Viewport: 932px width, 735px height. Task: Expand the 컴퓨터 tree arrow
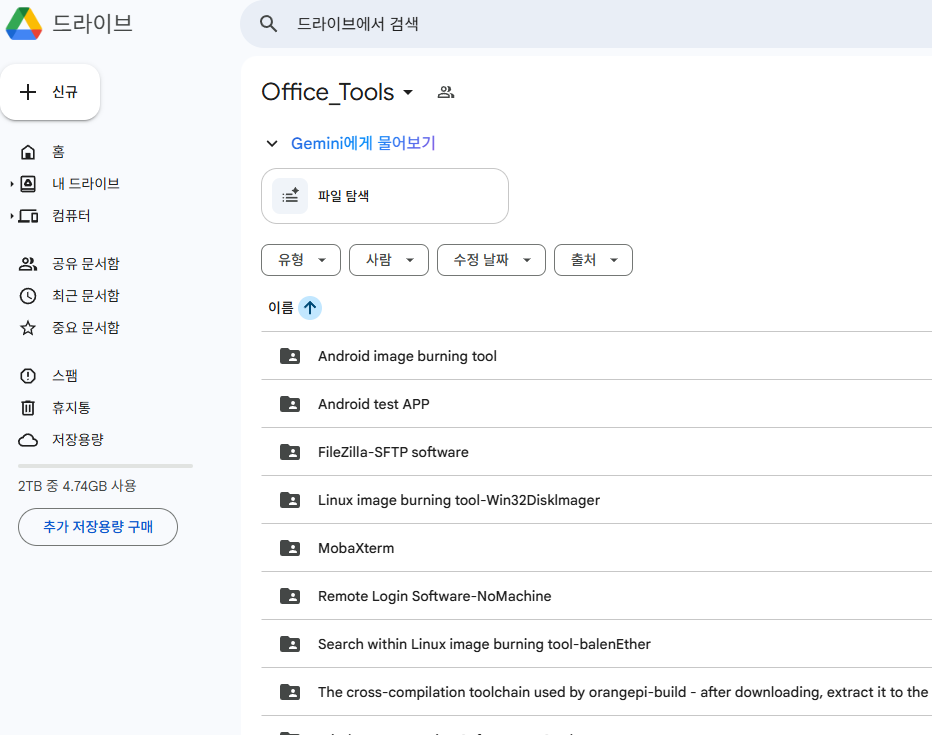[11, 216]
